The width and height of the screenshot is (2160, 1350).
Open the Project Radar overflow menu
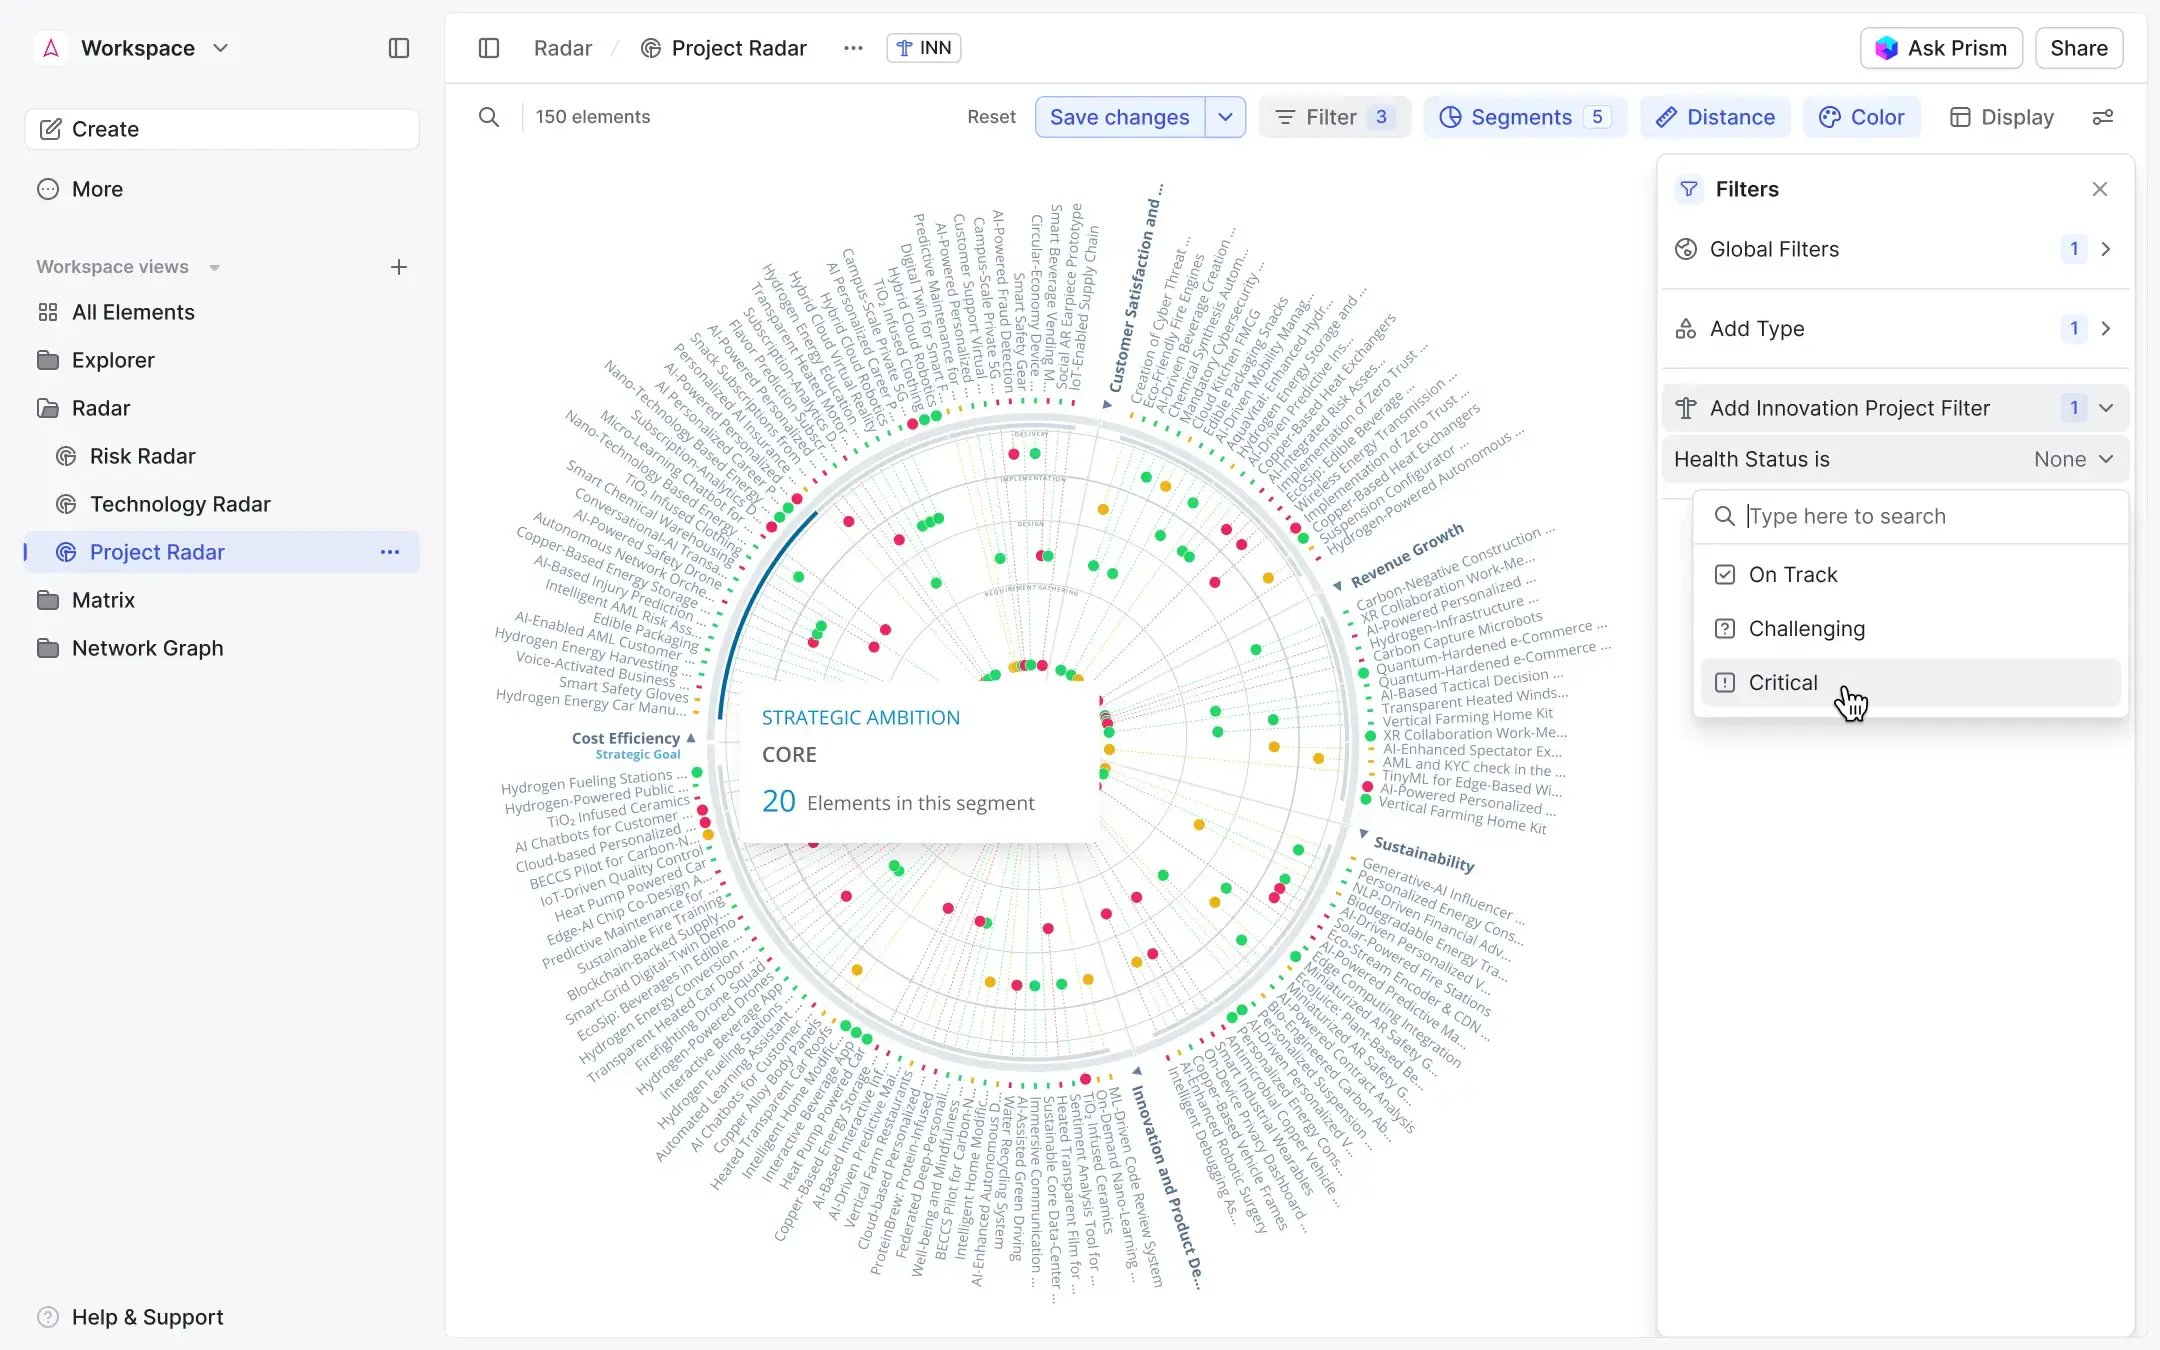(390, 551)
